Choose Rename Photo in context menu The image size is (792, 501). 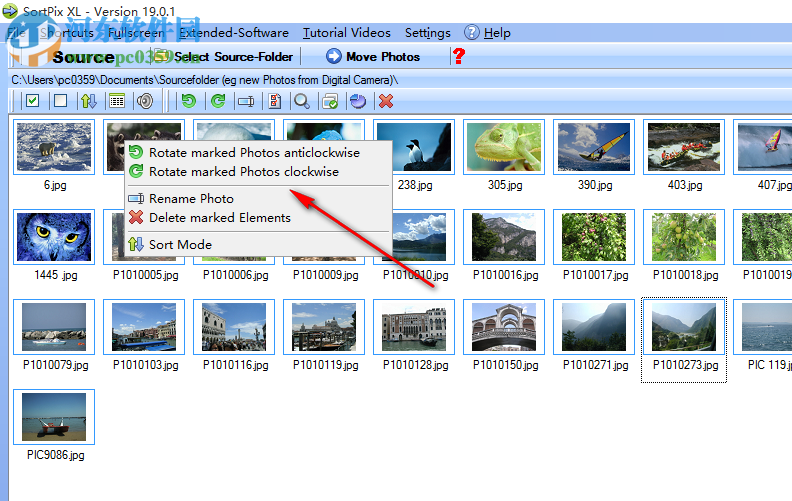click(258, 198)
